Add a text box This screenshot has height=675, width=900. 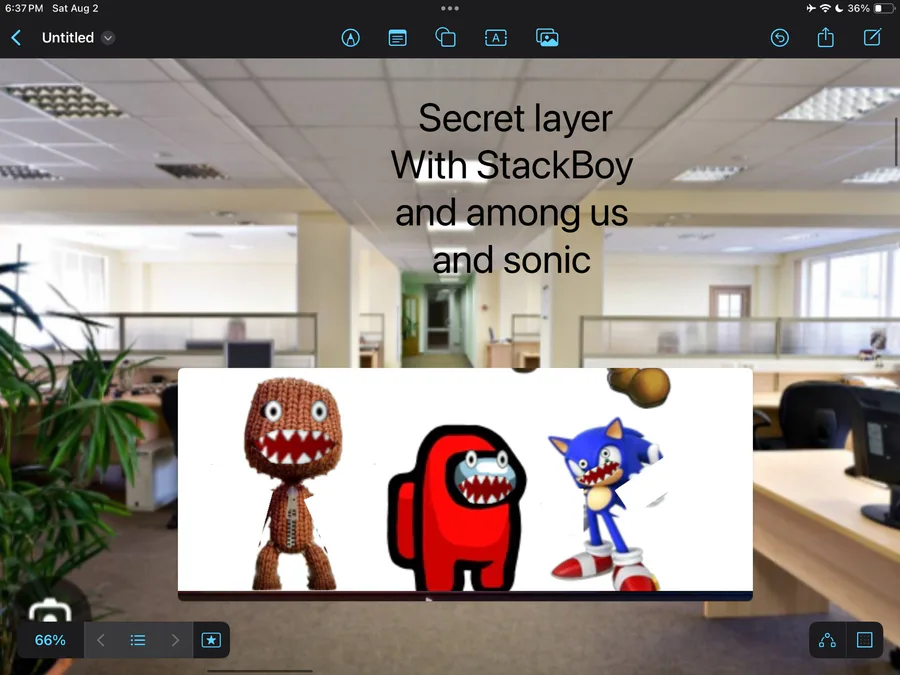click(x=496, y=38)
